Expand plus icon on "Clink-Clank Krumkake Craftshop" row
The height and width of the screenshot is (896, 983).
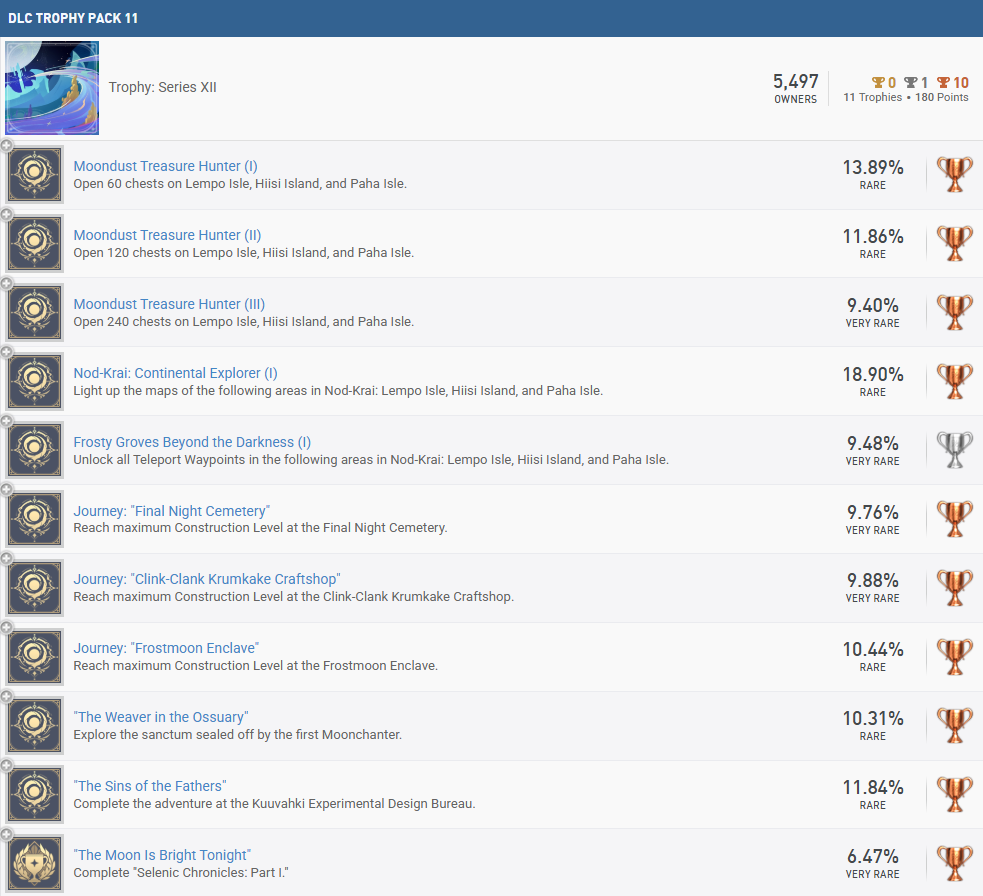6,559
